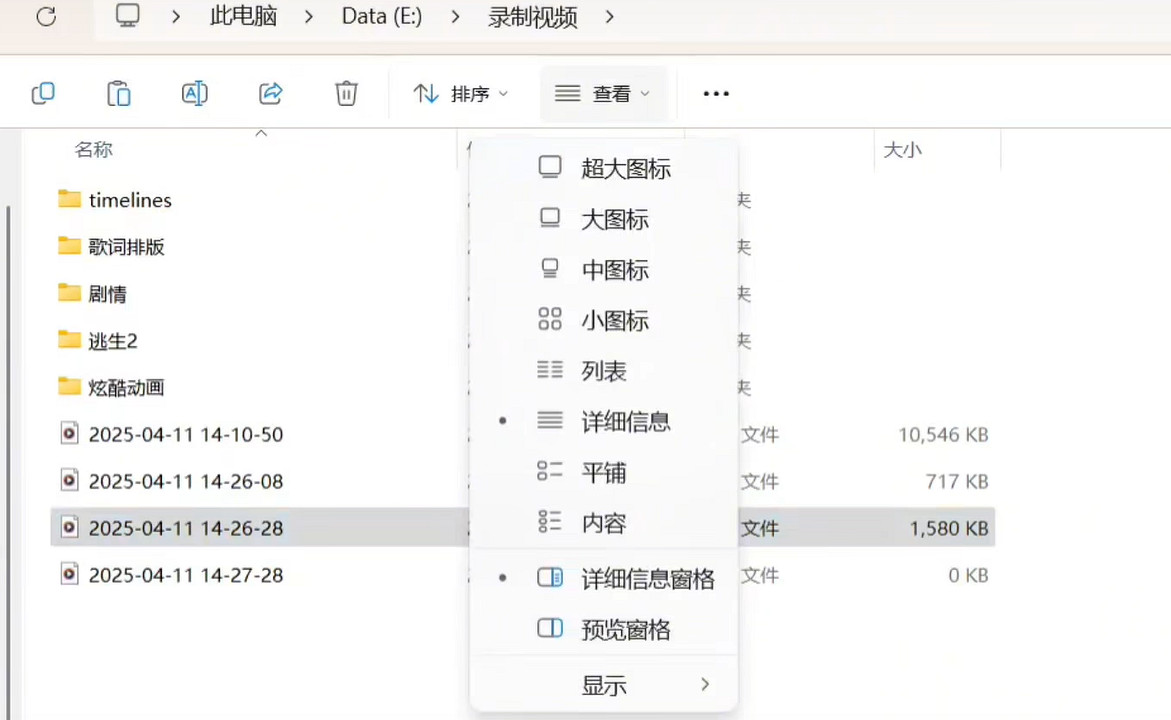The image size is (1171, 720).
Task: Toggle the 预览窗格 preview pane
Action: 625,630
